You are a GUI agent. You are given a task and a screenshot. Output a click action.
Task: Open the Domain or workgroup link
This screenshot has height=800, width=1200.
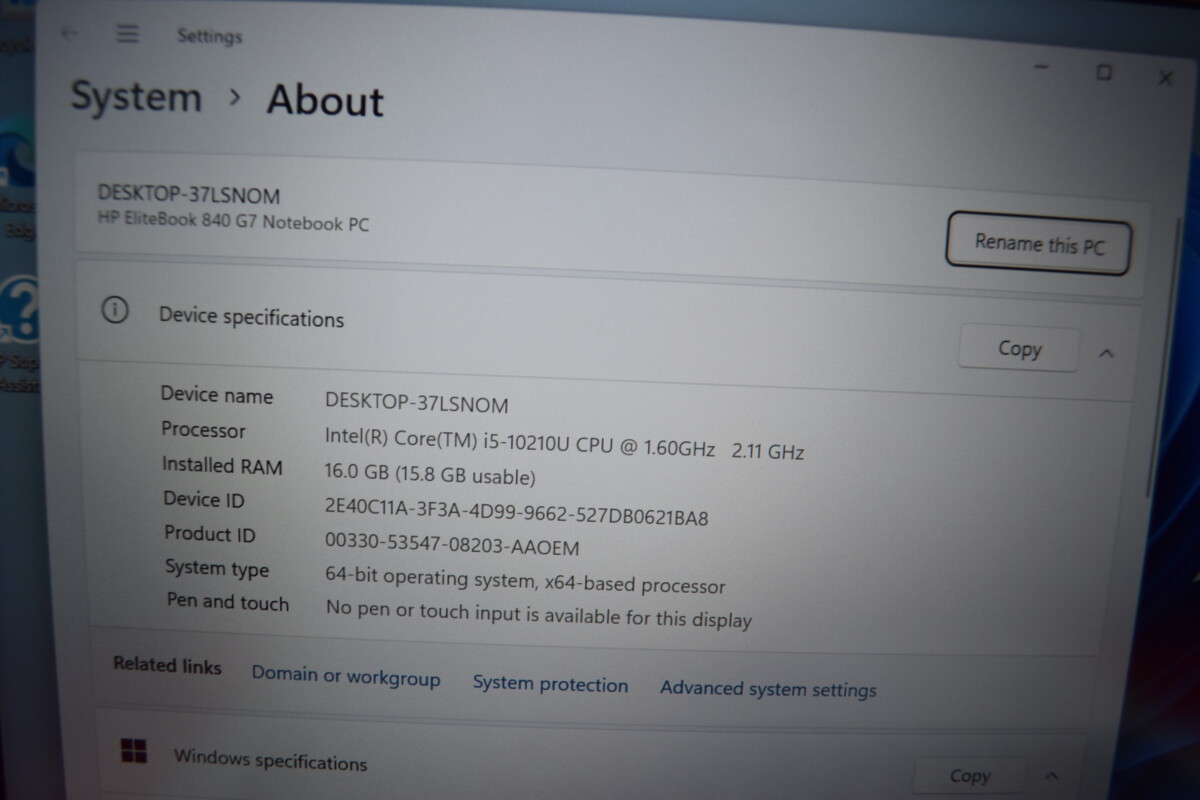point(345,676)
